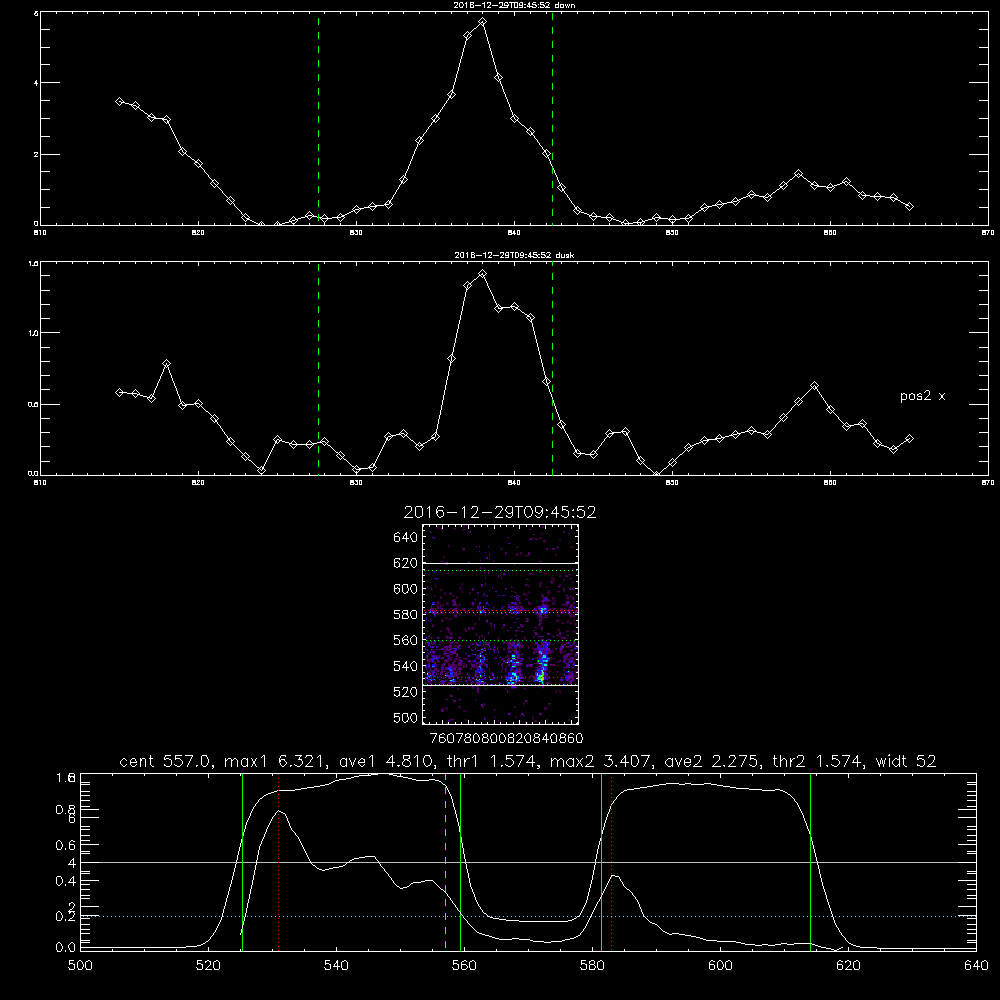1000x1000 pixels.
Task: Click the leftmost green vertical line in bottom plot
Action: [x=242, y=861]
